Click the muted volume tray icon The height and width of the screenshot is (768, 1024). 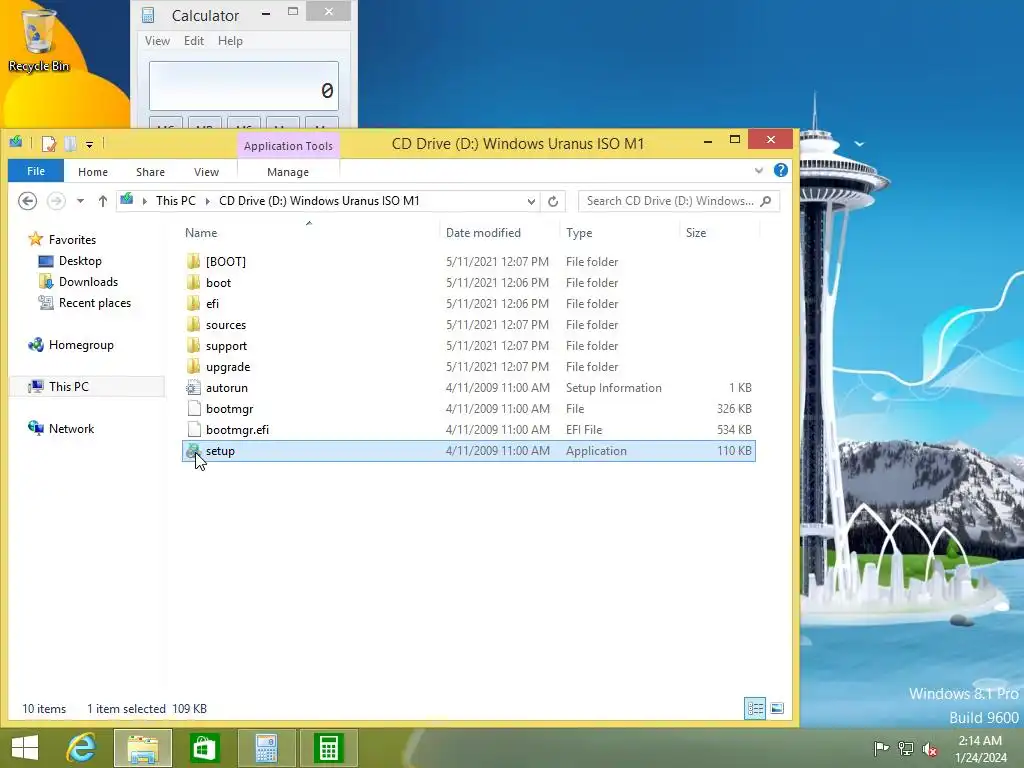pyautogui.click(x=930, y=748)
